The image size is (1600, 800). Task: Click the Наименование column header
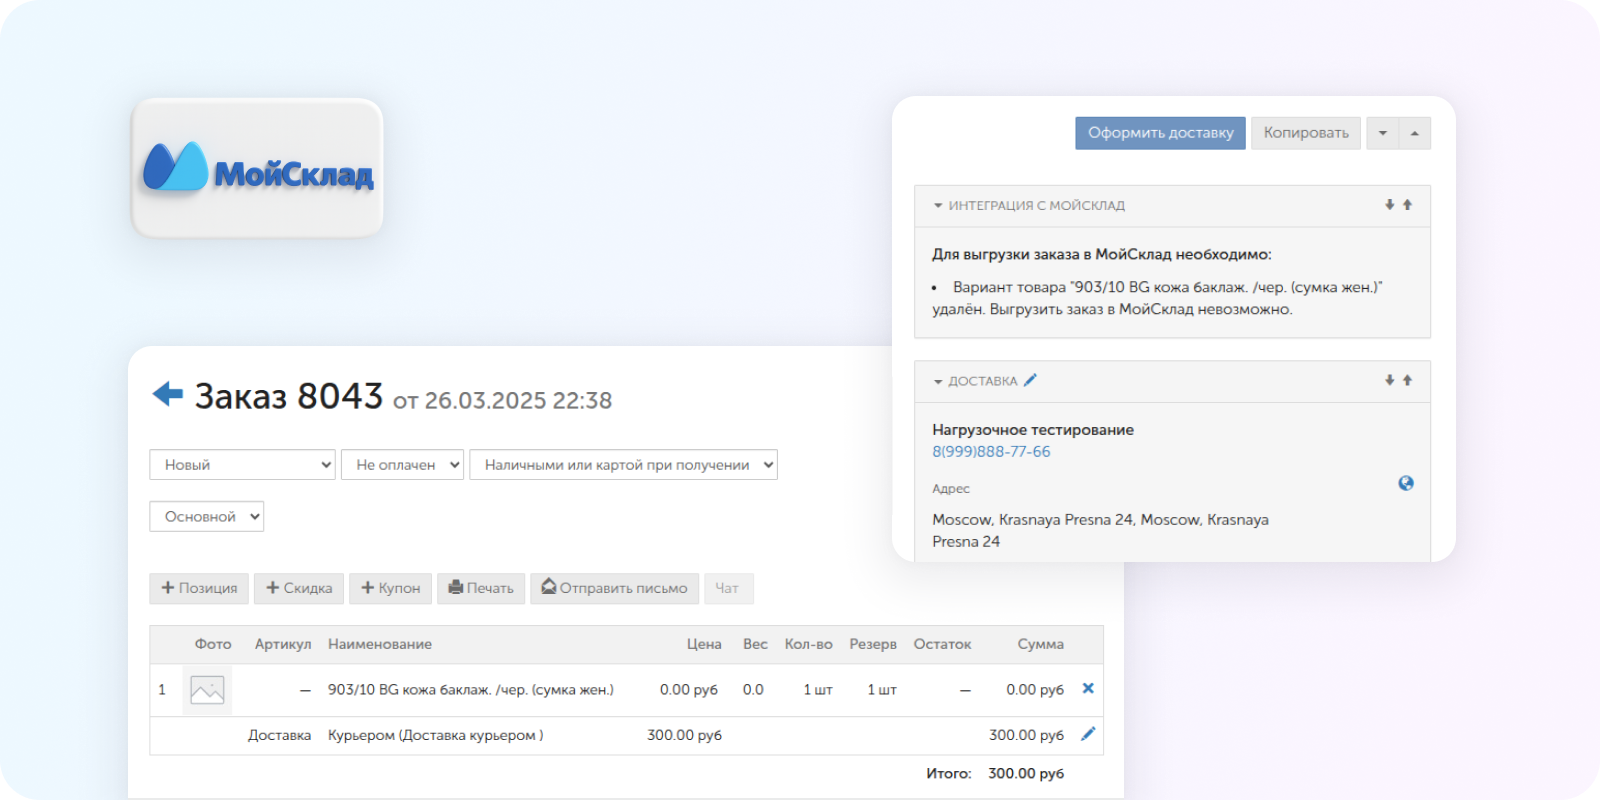point(380,644)
